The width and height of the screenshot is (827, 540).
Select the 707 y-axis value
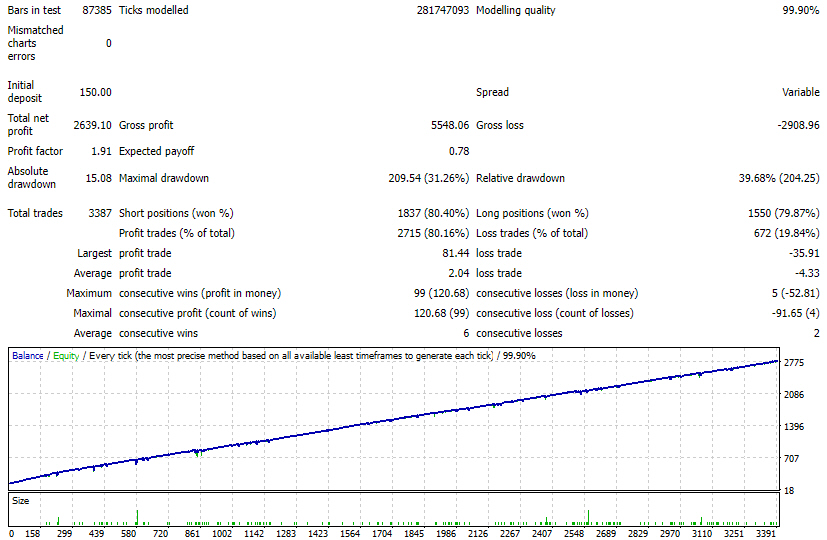coord(792,459)
